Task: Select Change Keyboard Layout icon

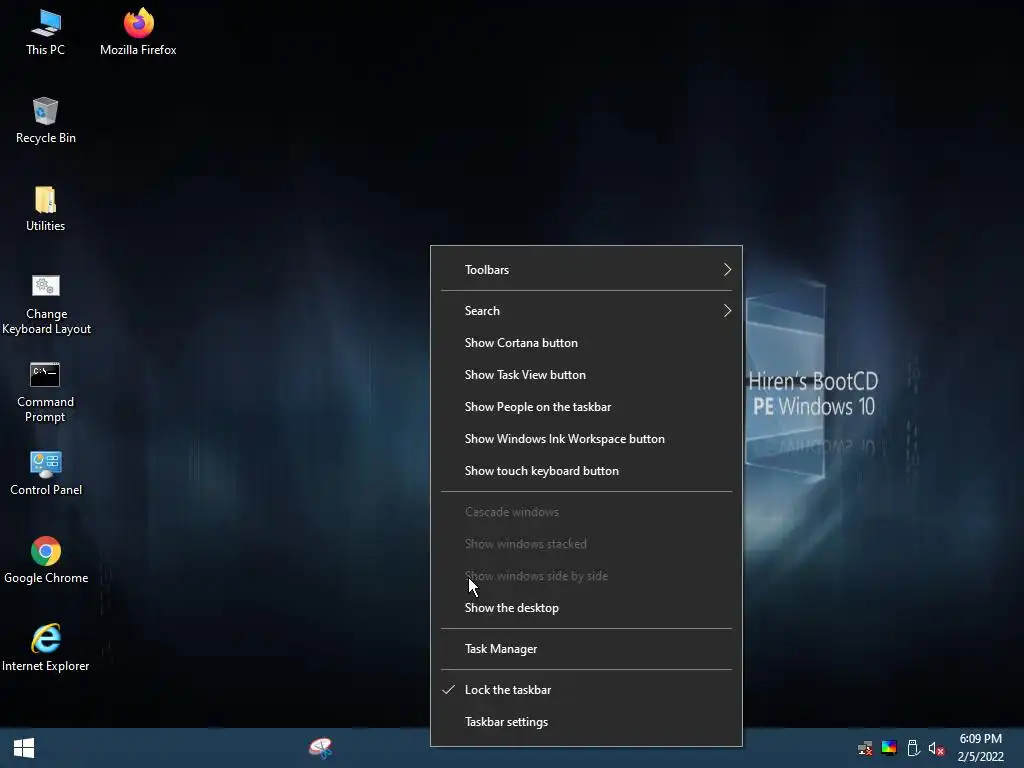Action: [x=46, y=305]
